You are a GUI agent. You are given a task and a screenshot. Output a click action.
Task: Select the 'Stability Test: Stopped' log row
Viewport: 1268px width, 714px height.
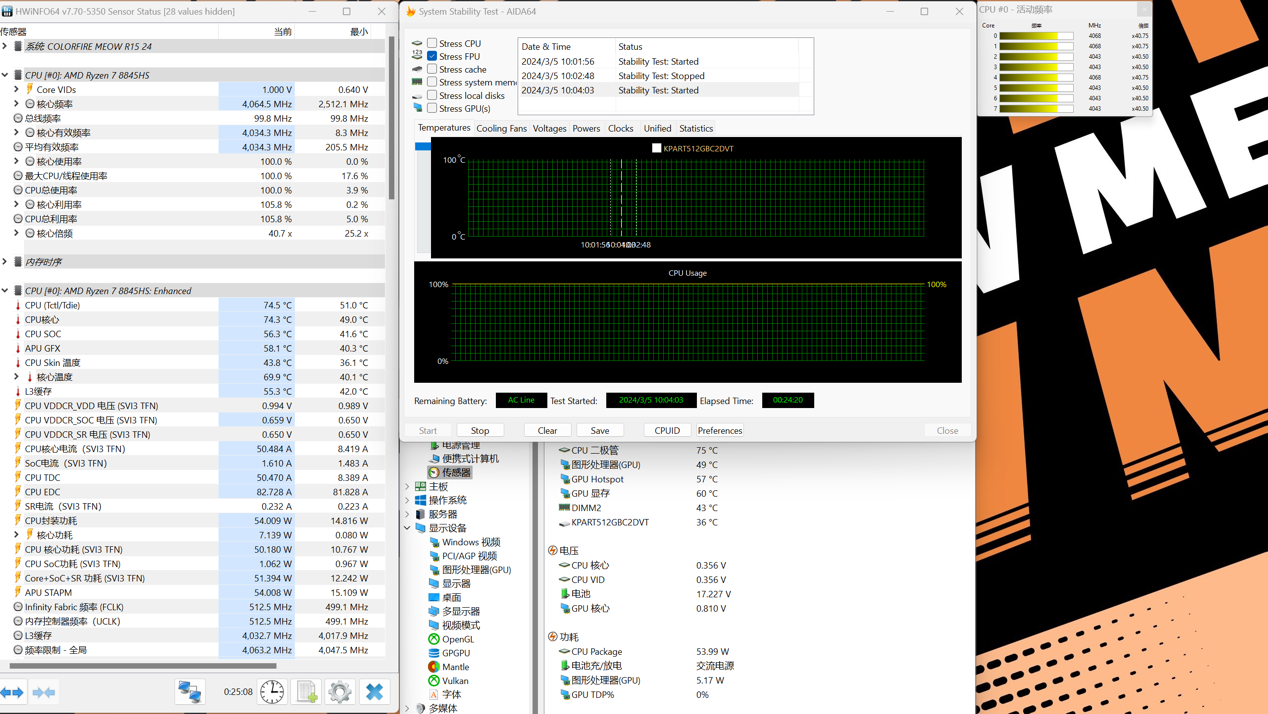[658, 76]
